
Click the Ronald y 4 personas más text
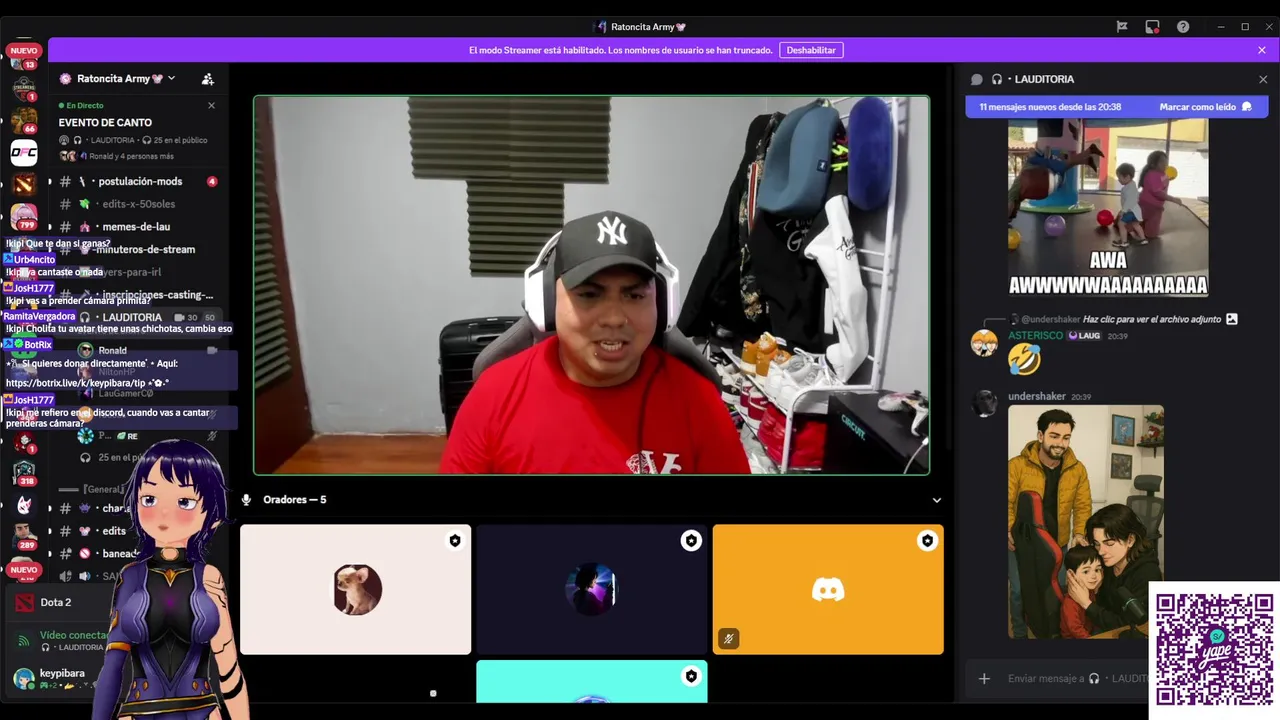pos(131,156)
